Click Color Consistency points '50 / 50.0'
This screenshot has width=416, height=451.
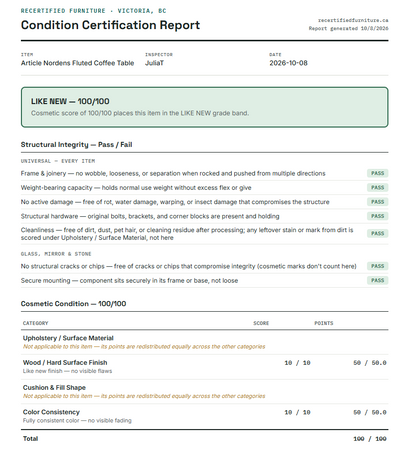click(370, 413)
